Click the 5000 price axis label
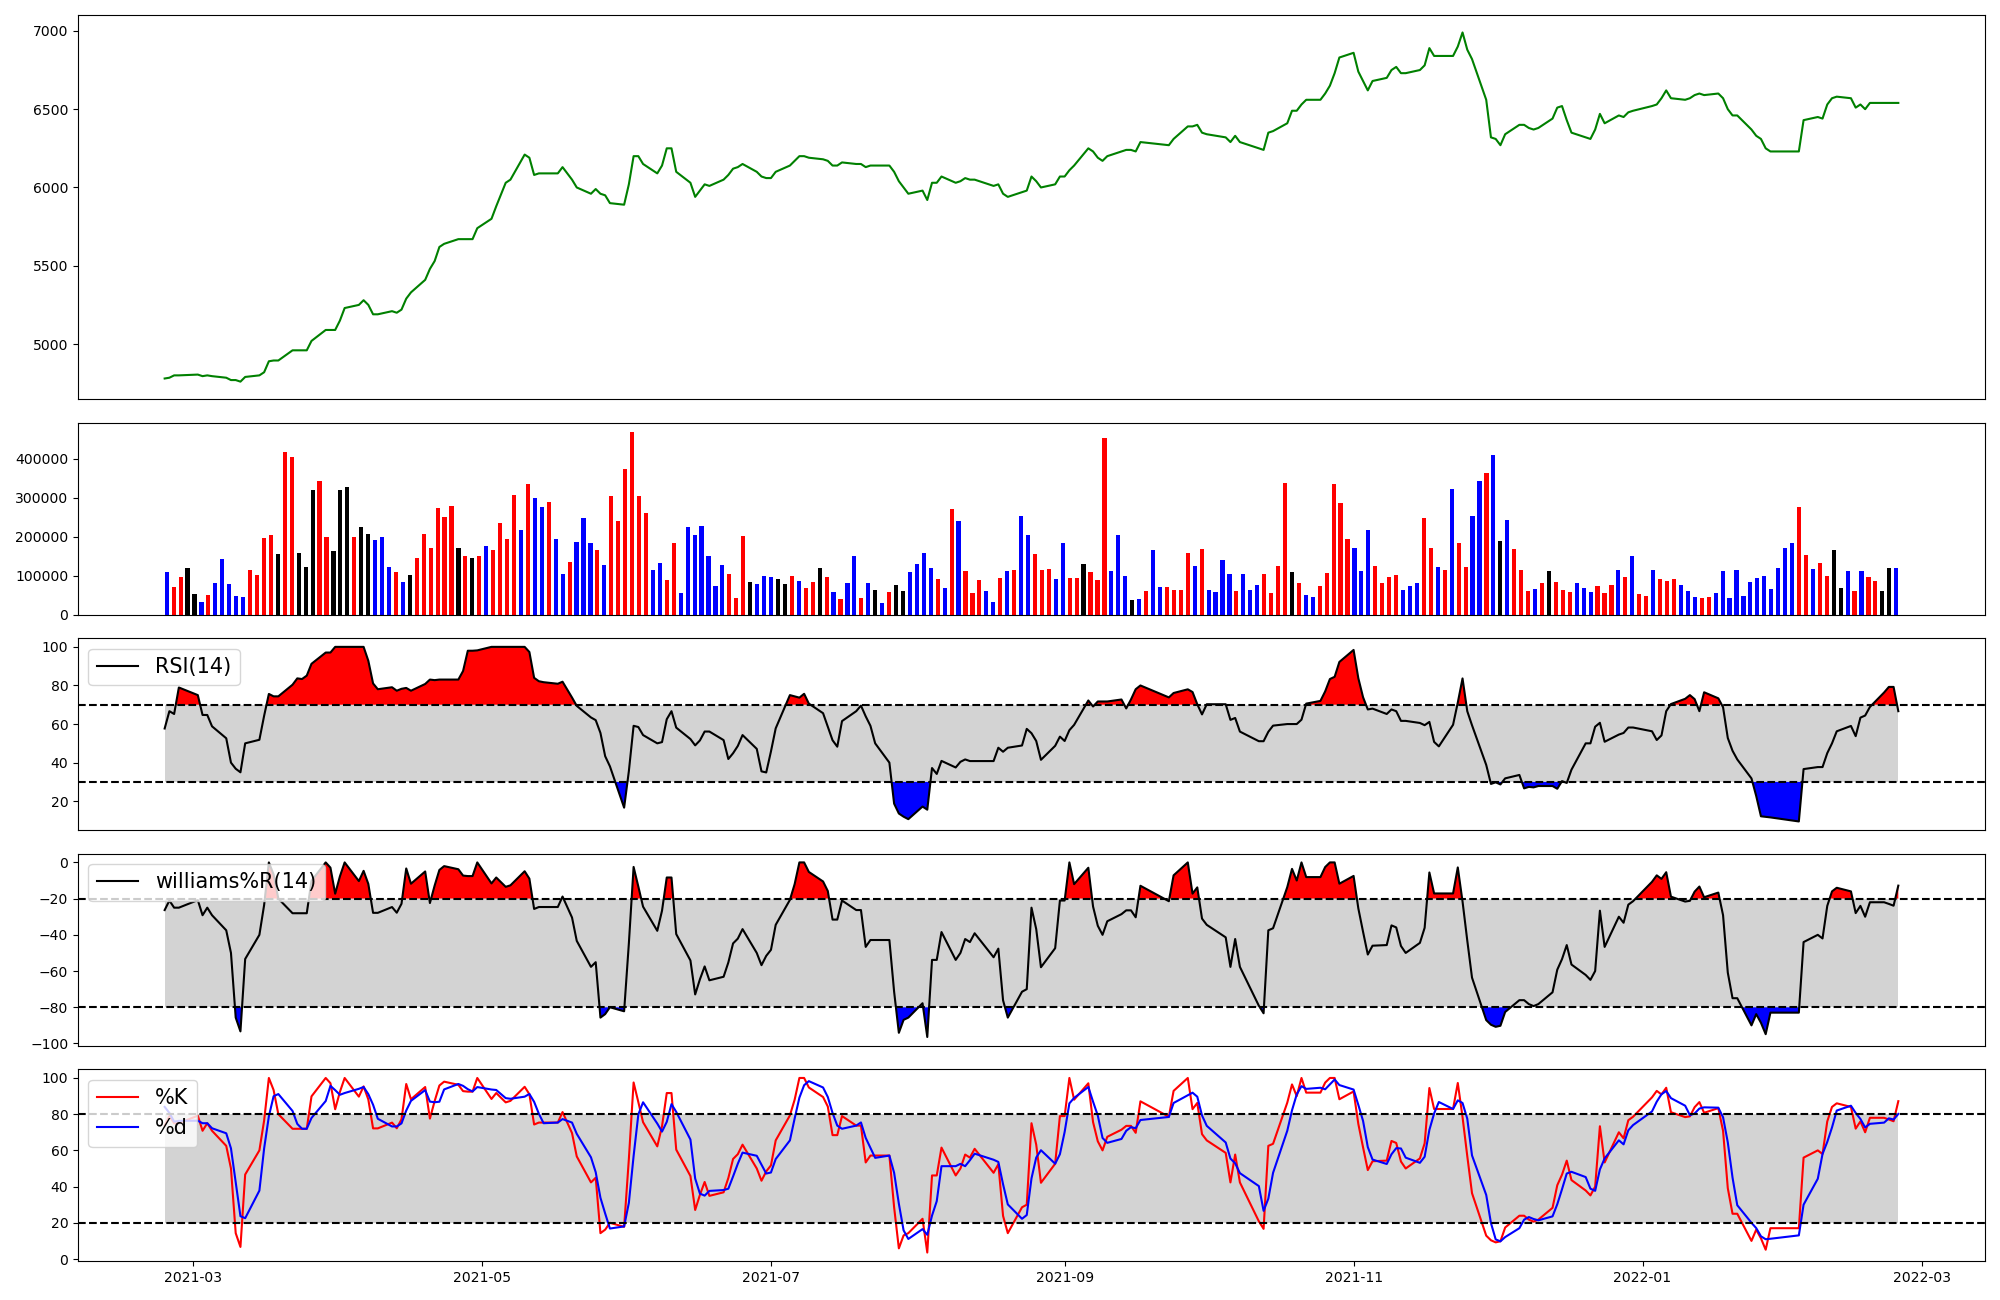The image size is (2000, 1300). click(51, 345)
